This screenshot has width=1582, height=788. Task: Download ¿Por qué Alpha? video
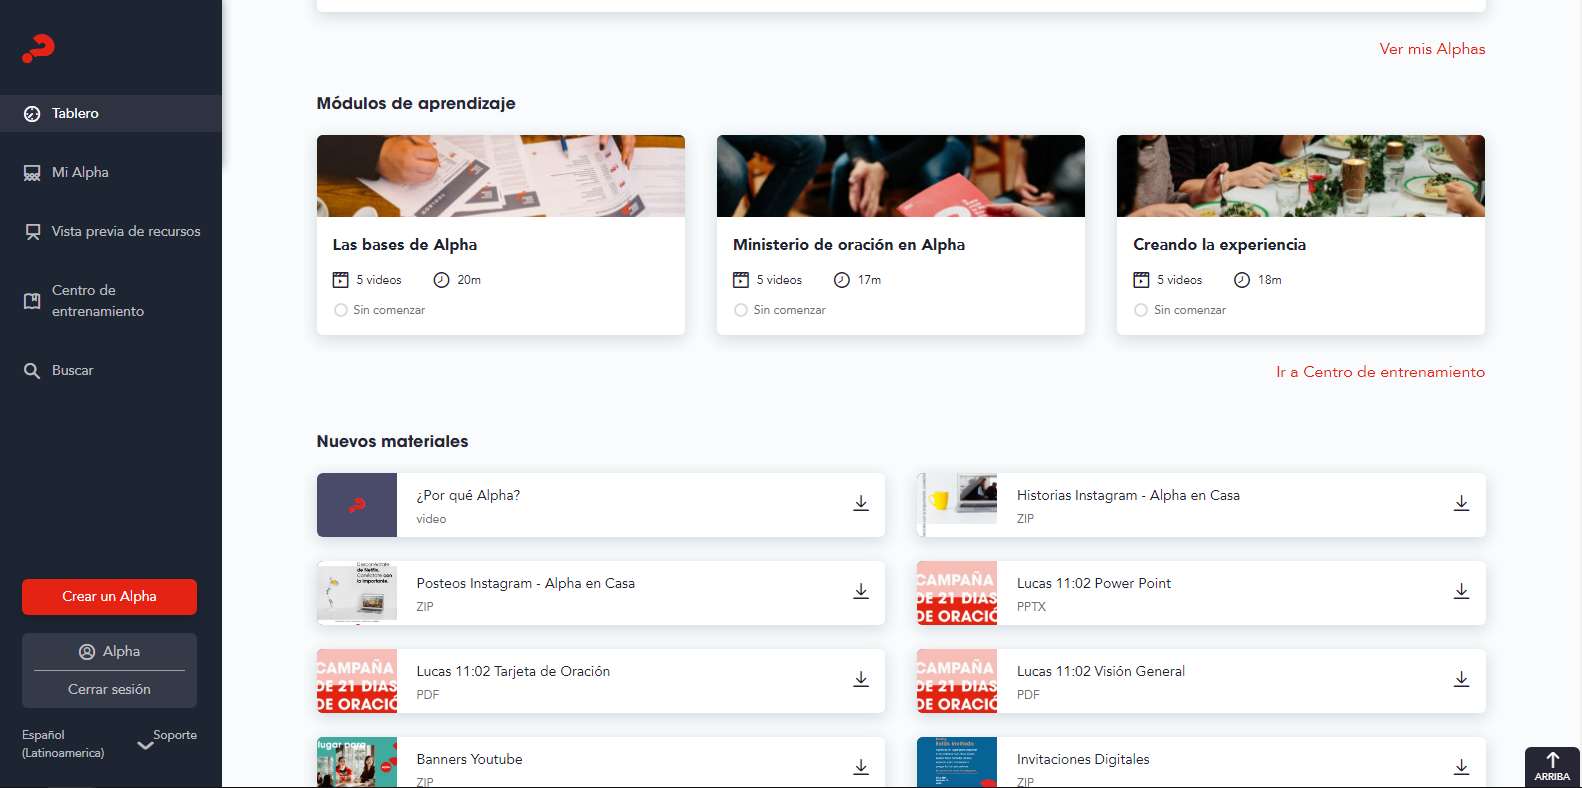coord(861,503)
